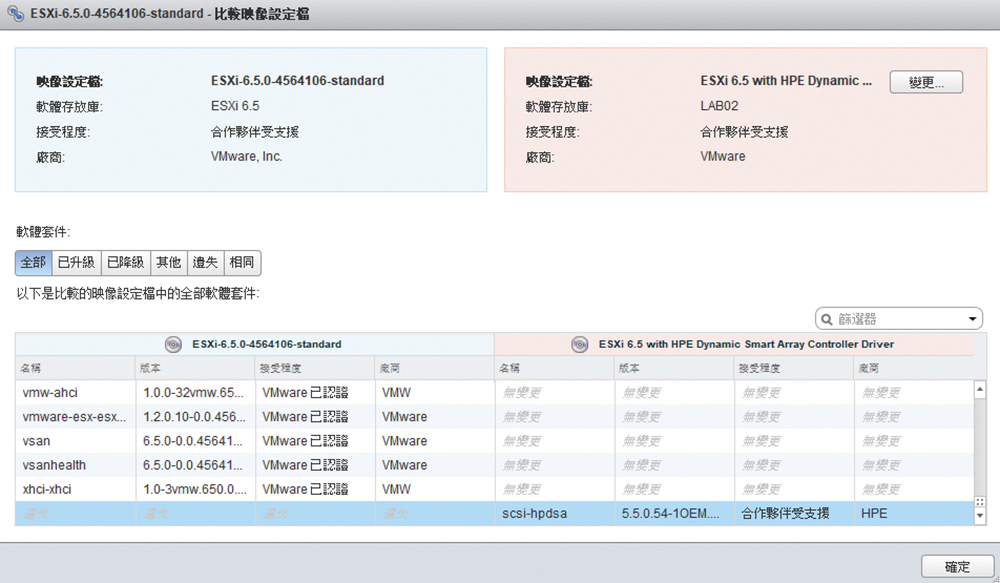Sort by 版本 column under ESXi-6.5.0-4564106-standard
1000x583 pixels.
[x=195, y=368]
